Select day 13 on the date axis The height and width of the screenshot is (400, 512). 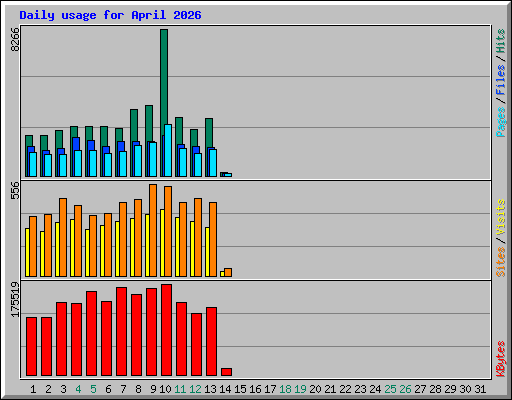tap(210, 389)
